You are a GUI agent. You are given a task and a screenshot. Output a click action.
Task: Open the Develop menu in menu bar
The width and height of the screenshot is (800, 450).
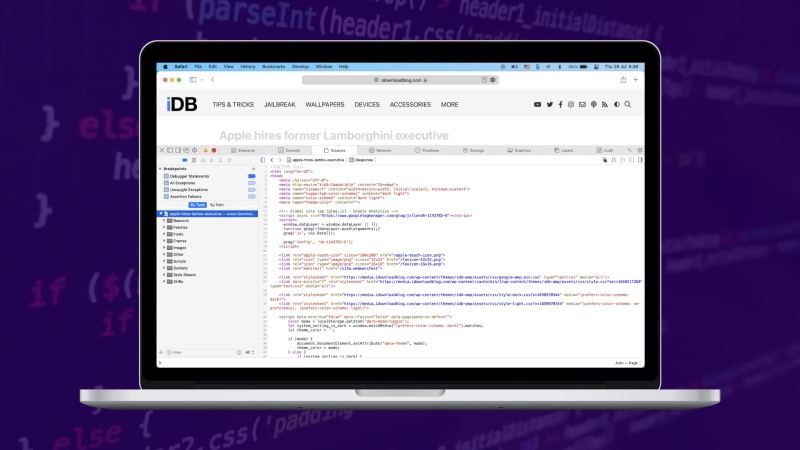301,67
